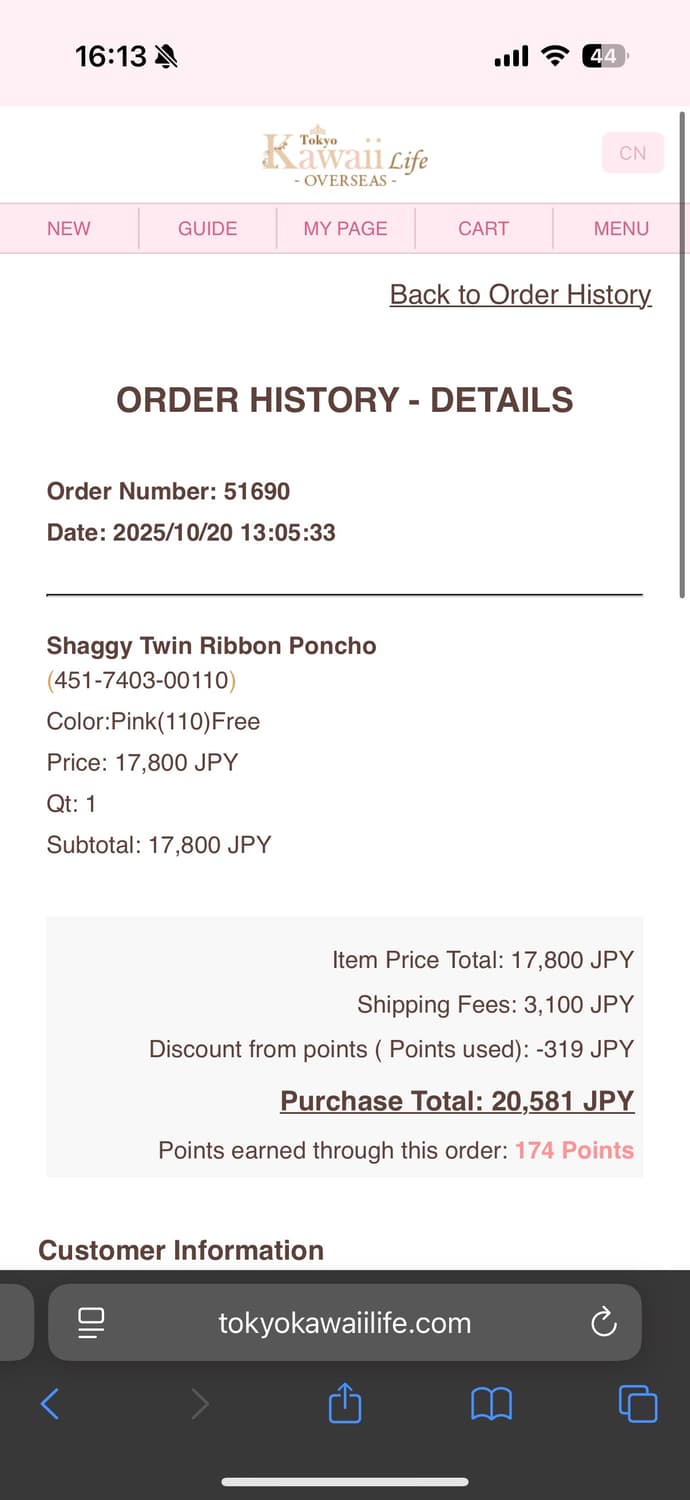Viewport: 690px width, 1500px height.
Task: Tap the Safari forward arrow
Action: click(200, 1404)
